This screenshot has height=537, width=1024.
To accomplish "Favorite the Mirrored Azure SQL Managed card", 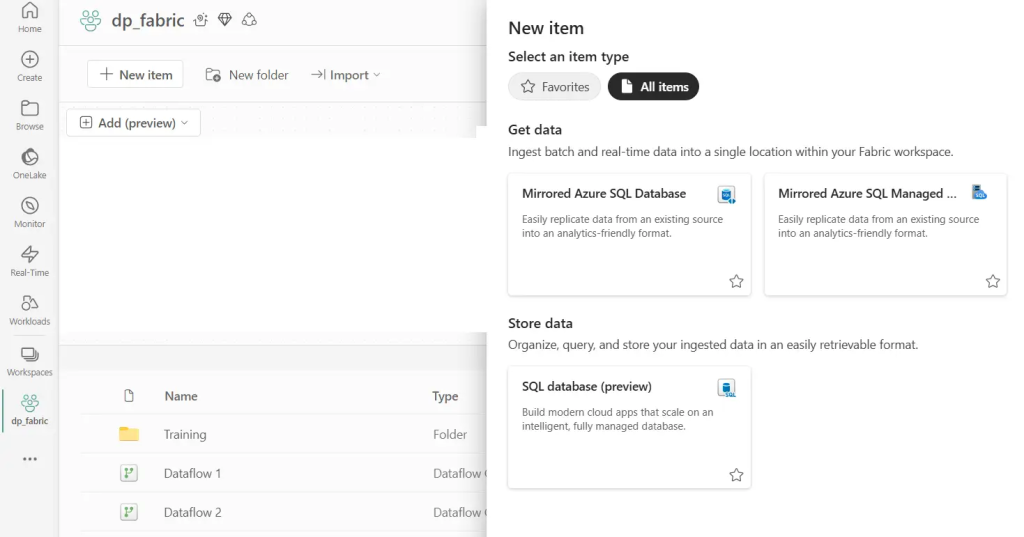I will [993, 282].
